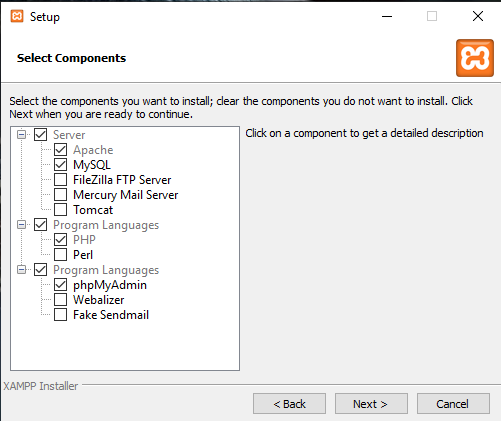Uncheck the MySQL checkbox

click(x=60, y=164)
